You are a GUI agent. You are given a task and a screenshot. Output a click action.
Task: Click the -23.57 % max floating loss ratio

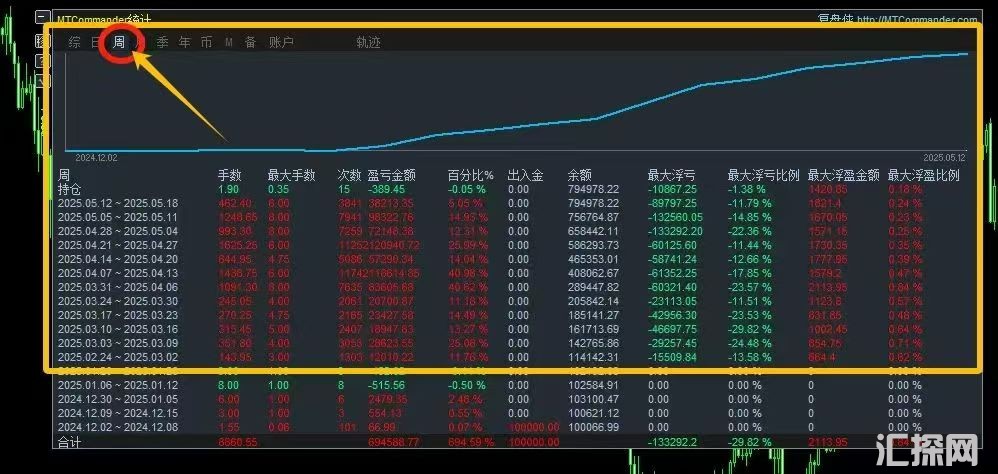point(750,288)
